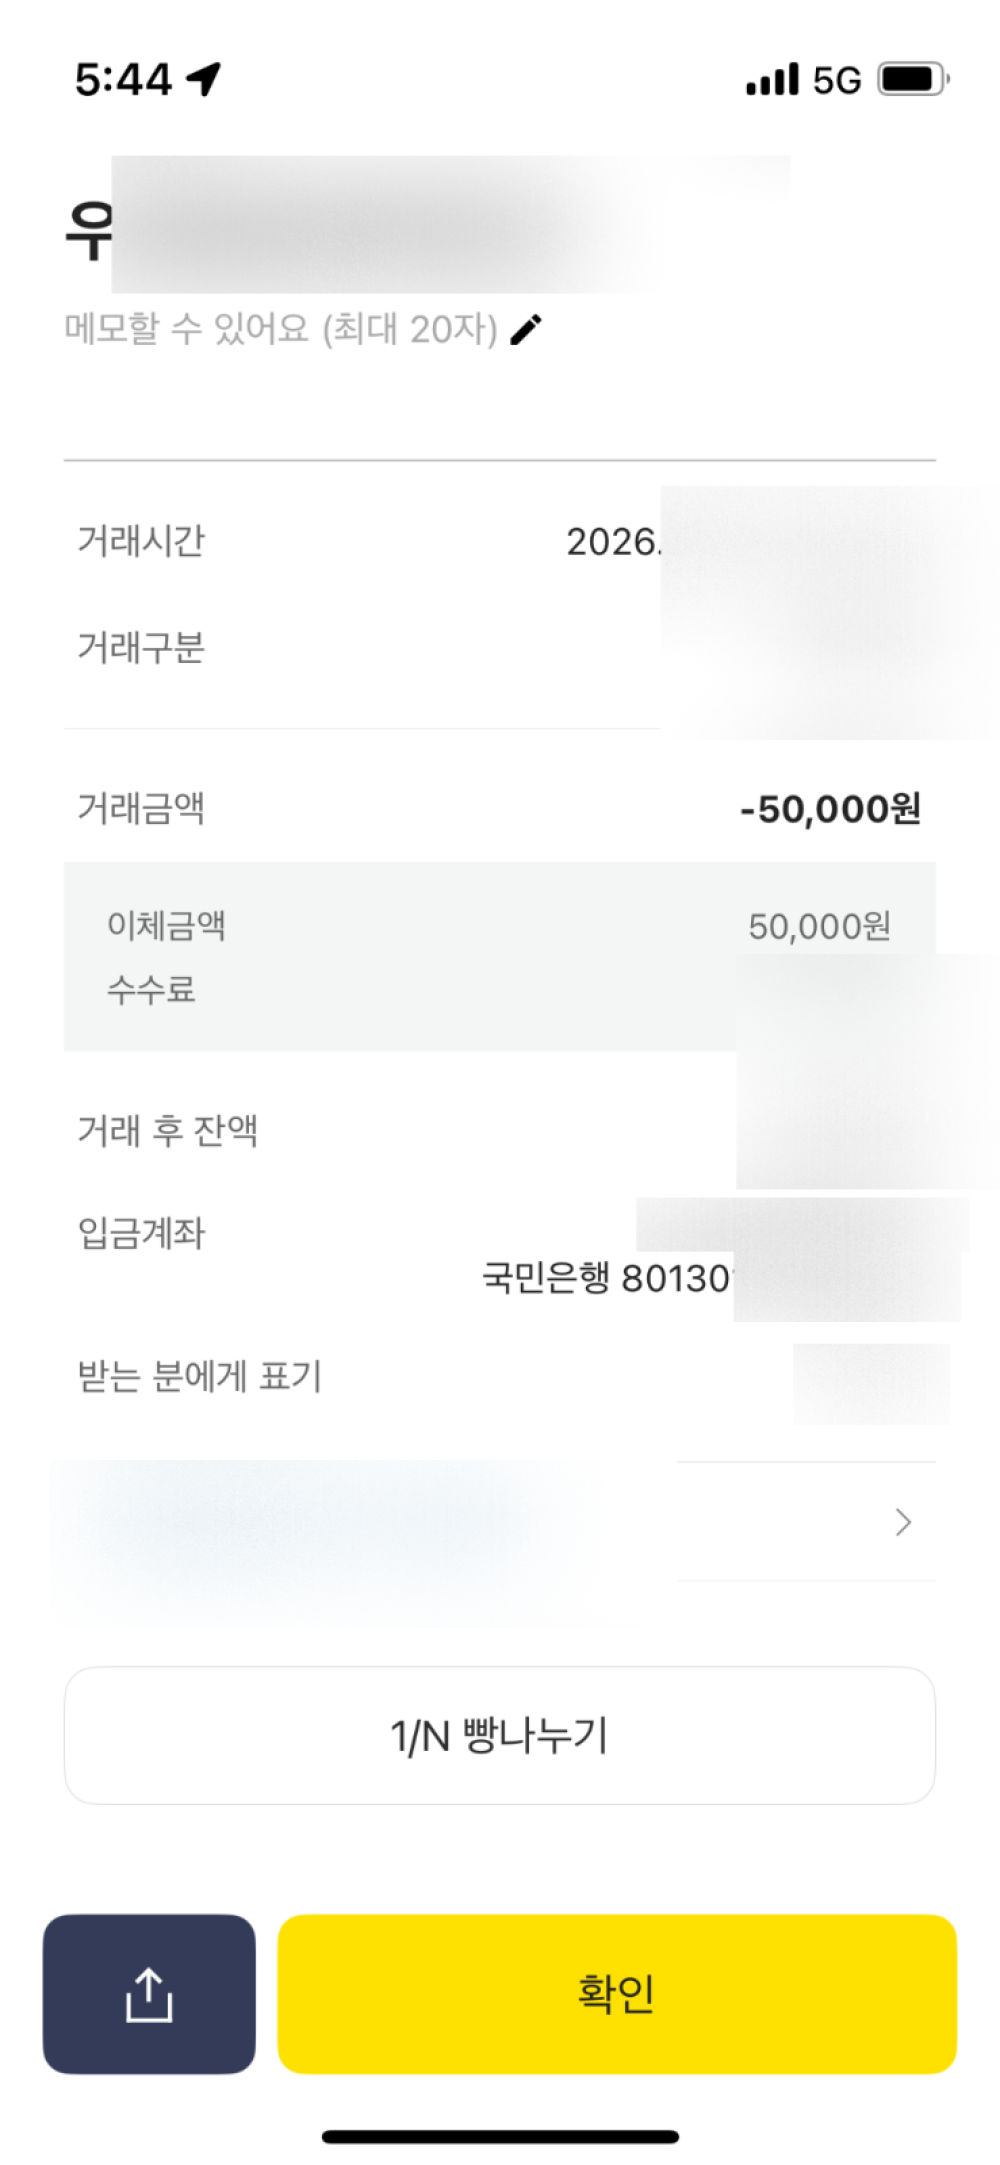Tap the home indicator bar

tap(500, 2137)
